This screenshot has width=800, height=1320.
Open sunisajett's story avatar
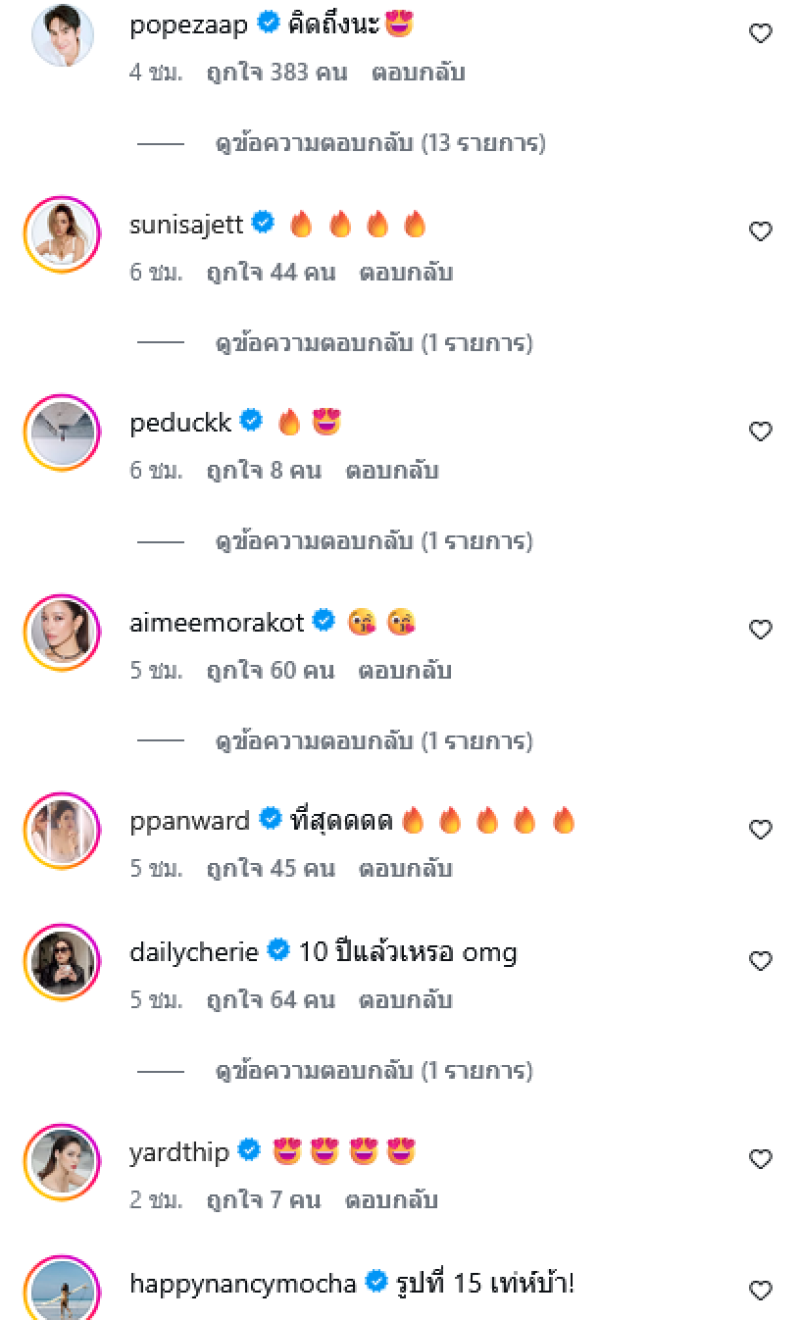click(62, 234)
